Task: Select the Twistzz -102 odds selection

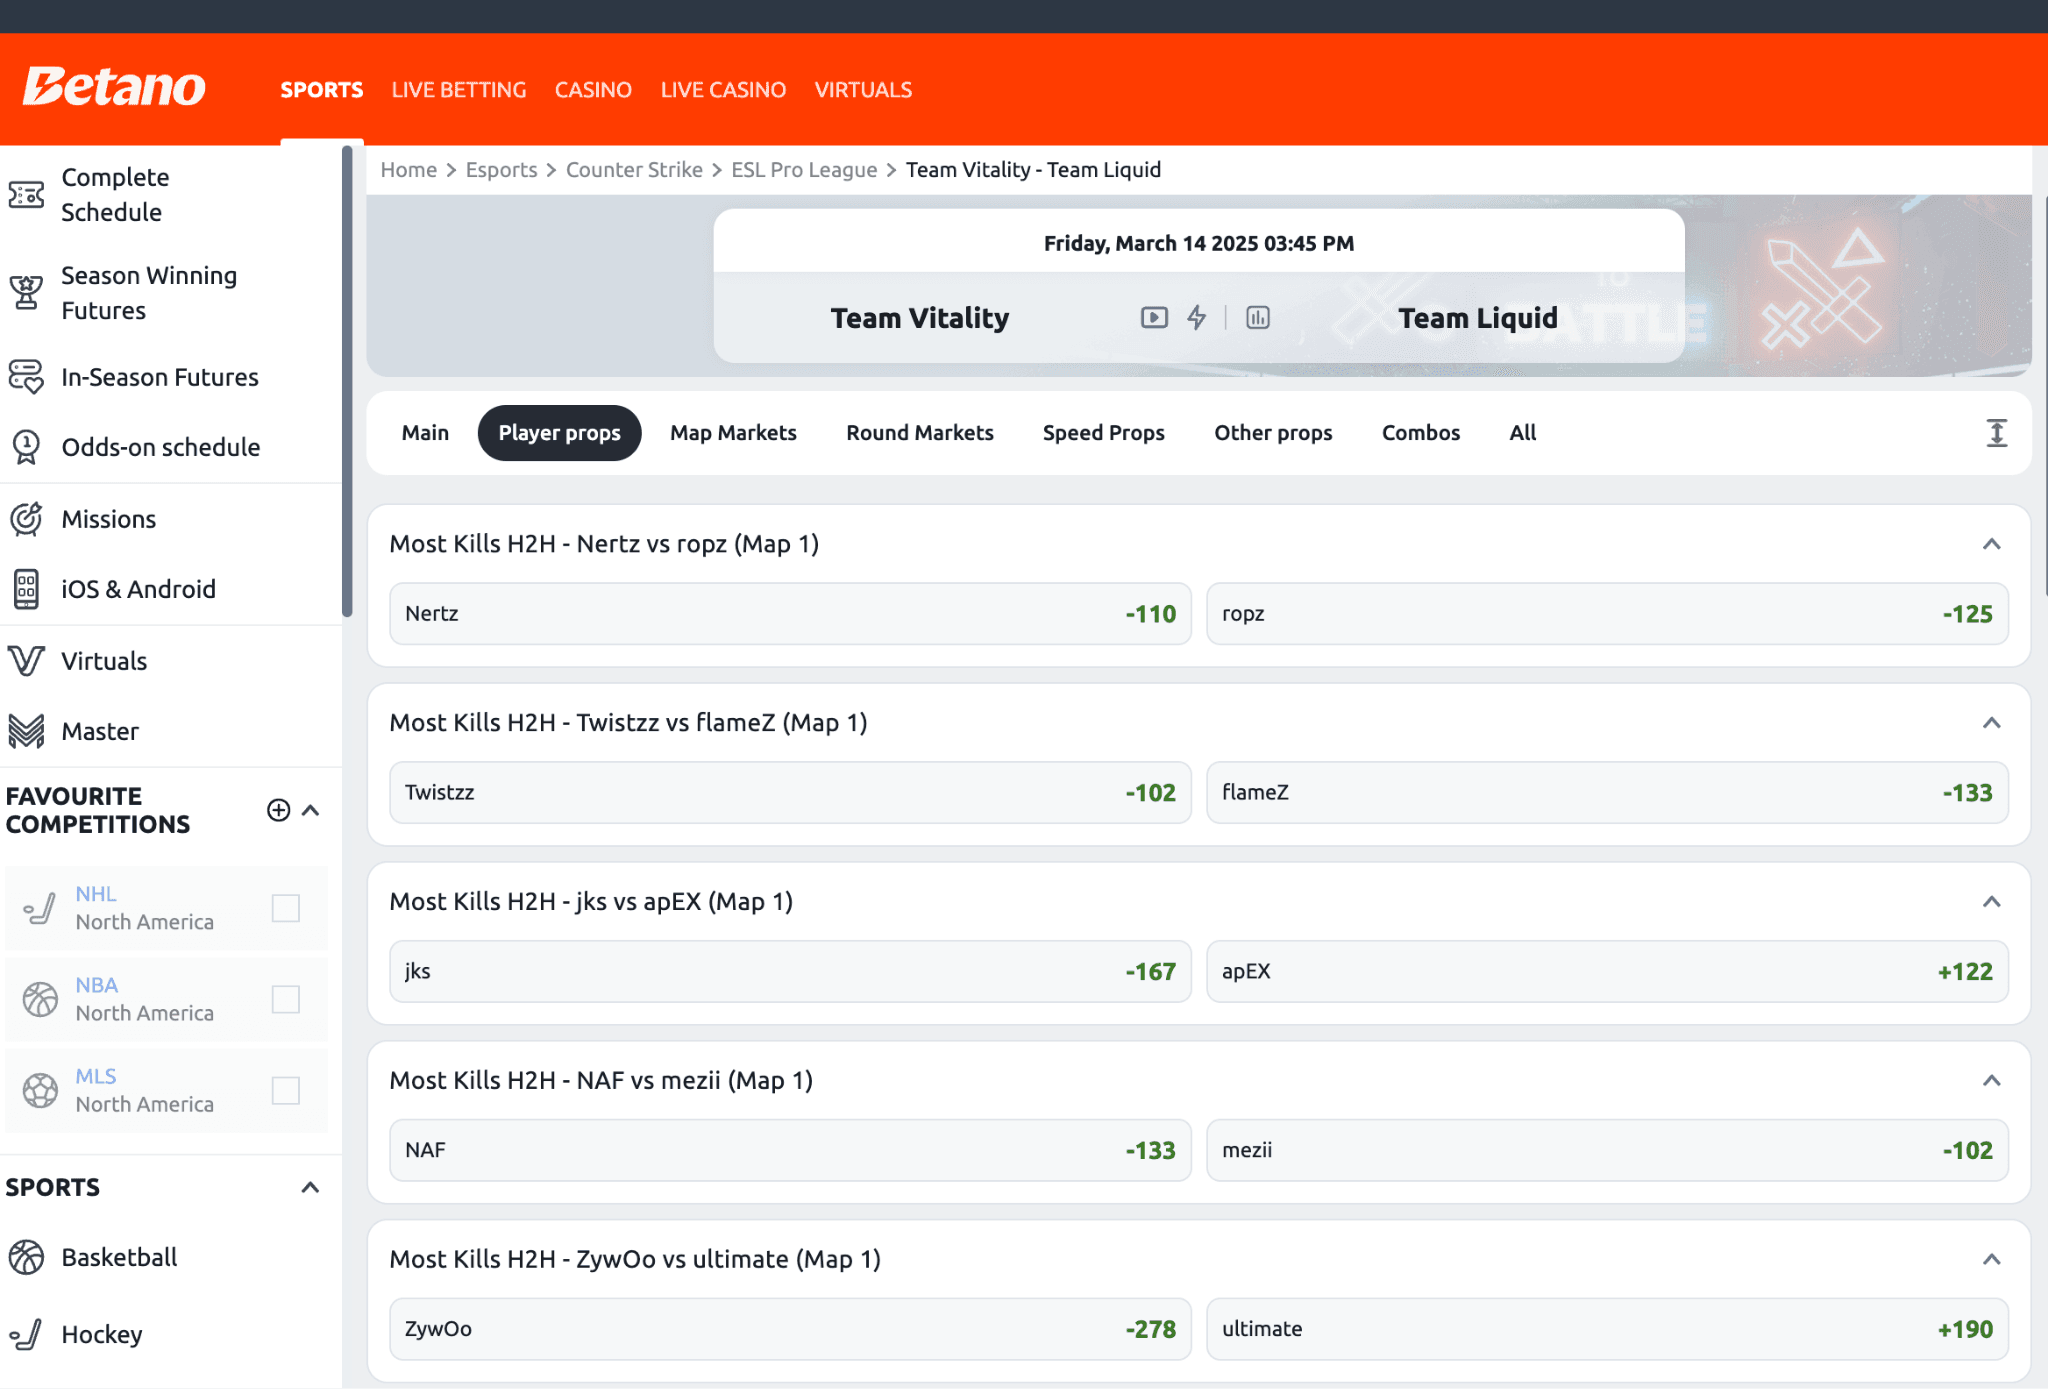Action: [x=789, y=792]
